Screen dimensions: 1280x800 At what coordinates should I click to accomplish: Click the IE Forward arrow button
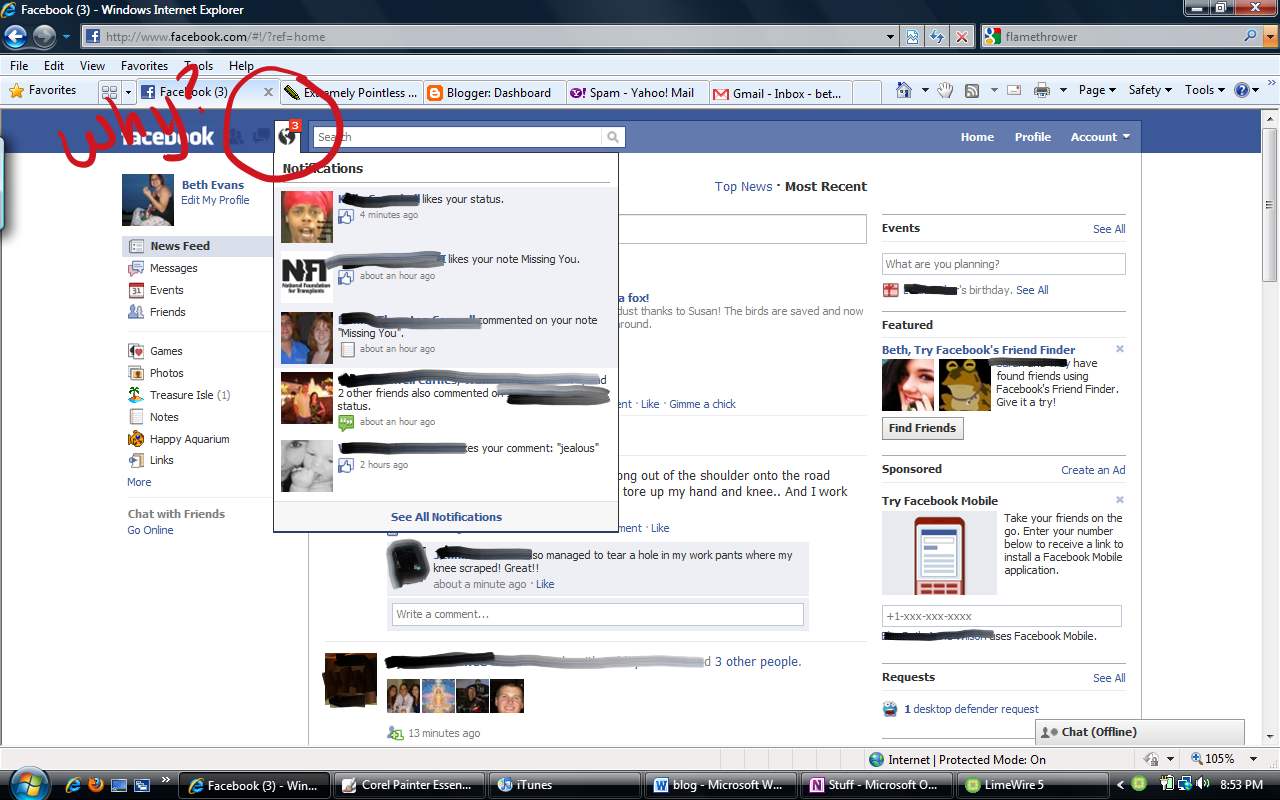44,37
